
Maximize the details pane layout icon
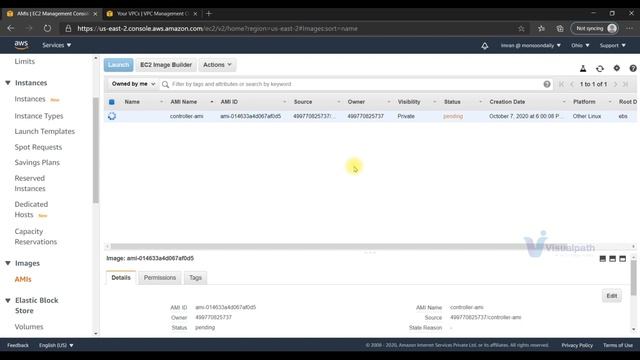click(622, 259)
